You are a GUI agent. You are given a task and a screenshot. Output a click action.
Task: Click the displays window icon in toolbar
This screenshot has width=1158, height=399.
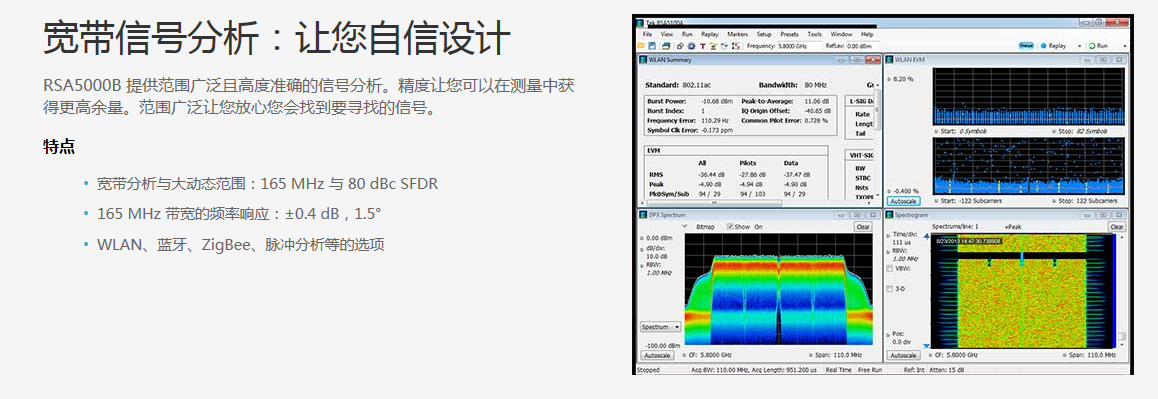click(666, 46)
